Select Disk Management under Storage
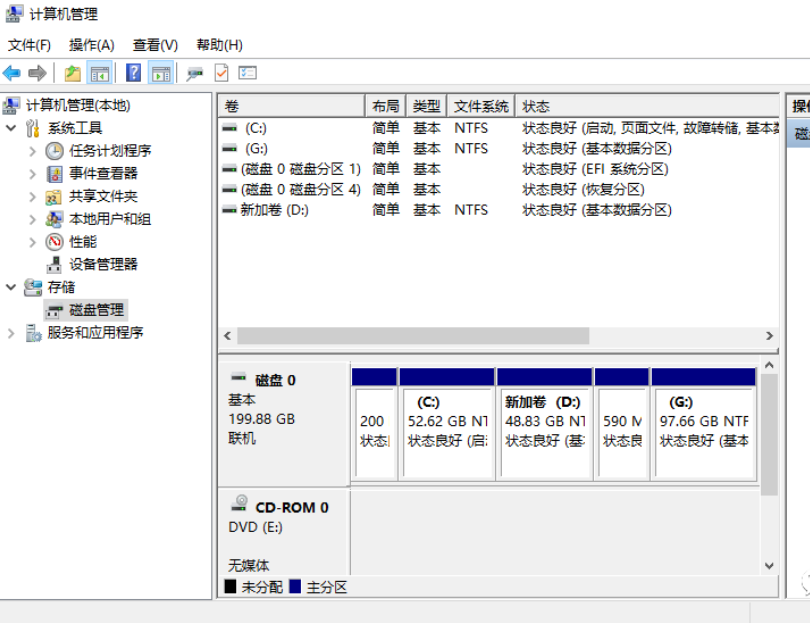This screenshot has height=623, width=810. pyautogui.click(x=96, y=310)
